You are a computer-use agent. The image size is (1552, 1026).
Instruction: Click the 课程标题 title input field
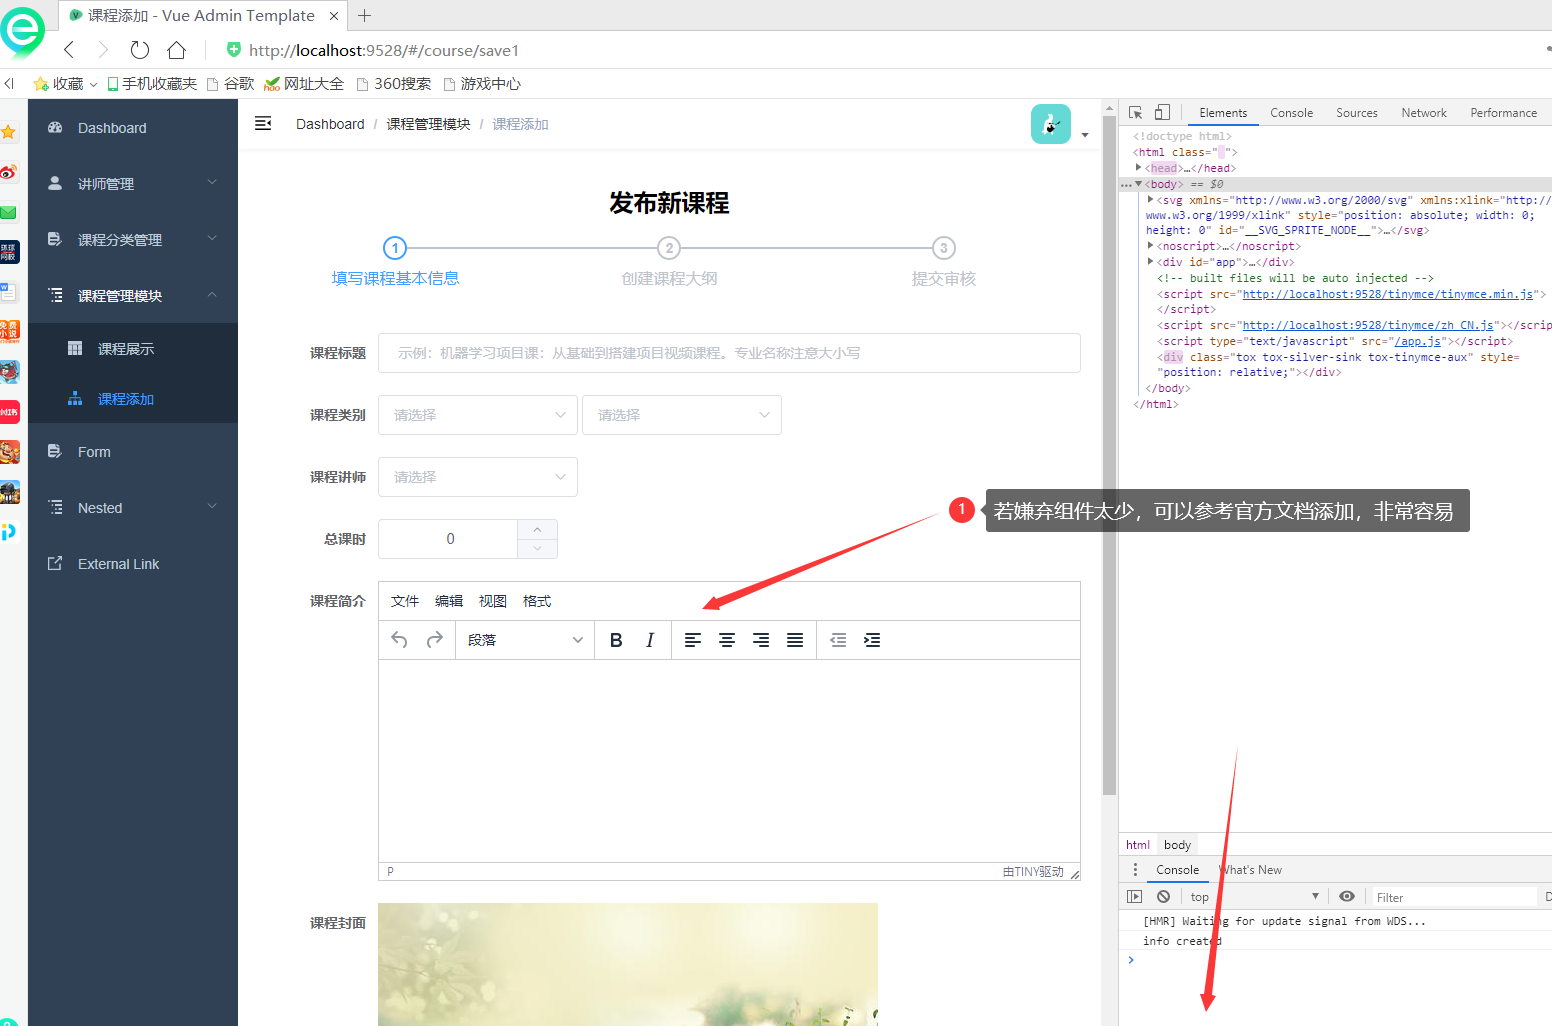point(728,353)
